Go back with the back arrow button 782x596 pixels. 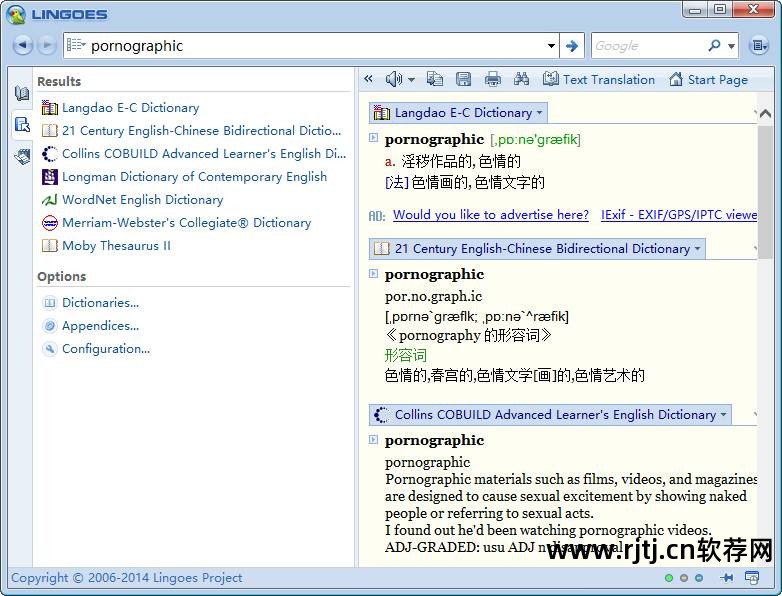[x=22, y=45]
